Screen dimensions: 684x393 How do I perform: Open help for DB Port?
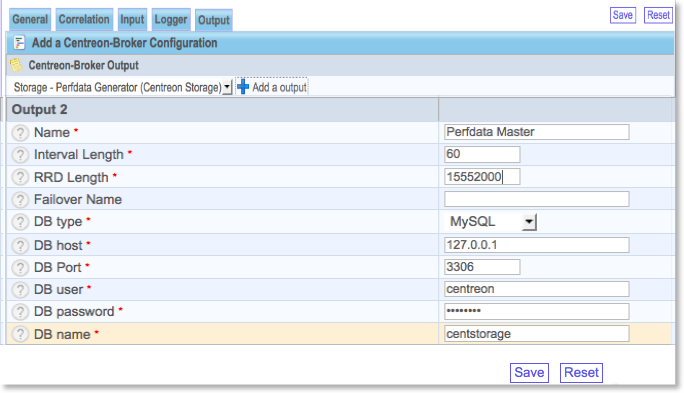(20, 267)
